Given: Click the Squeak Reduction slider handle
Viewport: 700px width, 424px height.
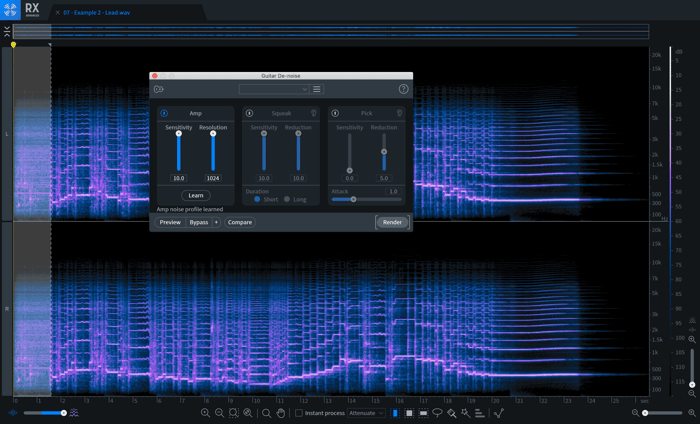Looking at the screenshot, I should tap(298, 133).
